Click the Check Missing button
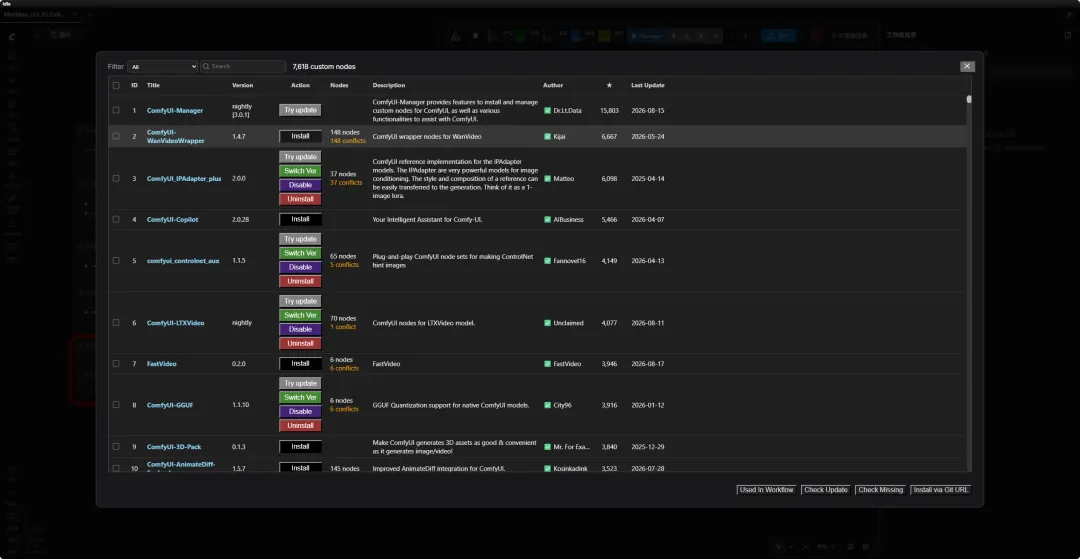Screen dimensions: 1080x559 tap(880, 490)
